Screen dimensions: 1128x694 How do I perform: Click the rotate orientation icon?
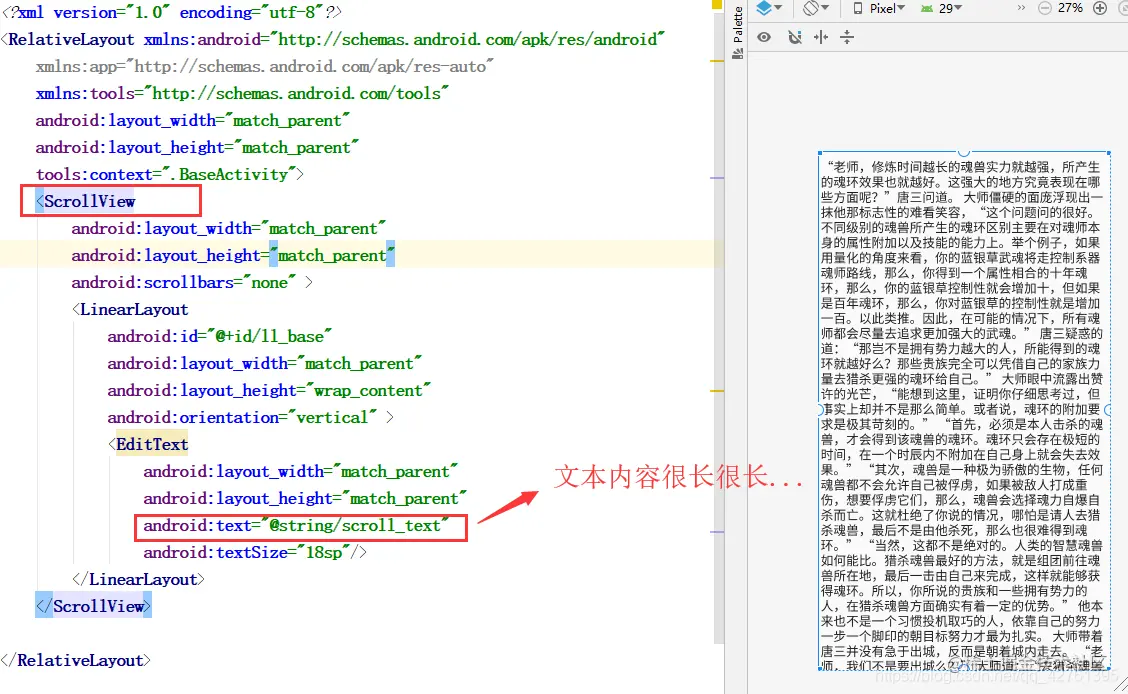(x=811, y=8)
